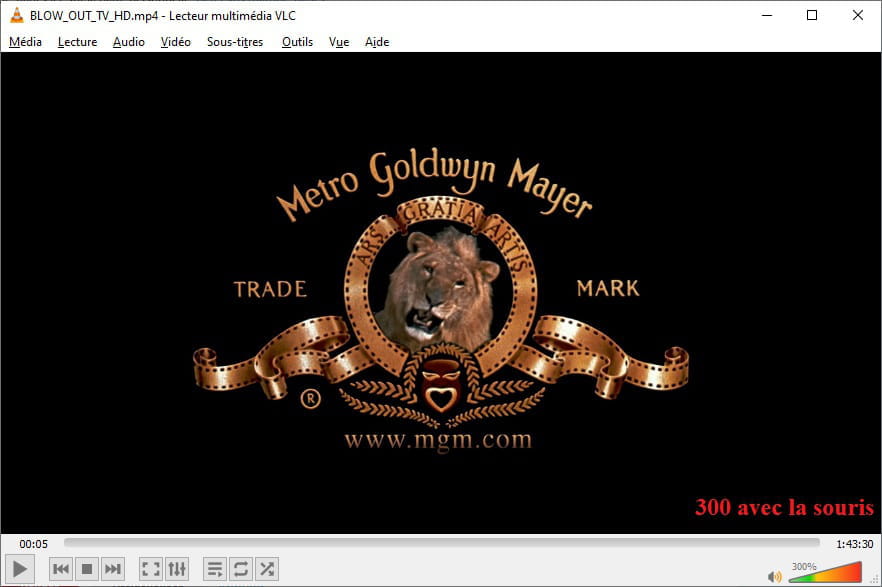Open the Lecture menu
Viewport: 882px width, 587px height.
pyautogui.click(x=78, y=42)
